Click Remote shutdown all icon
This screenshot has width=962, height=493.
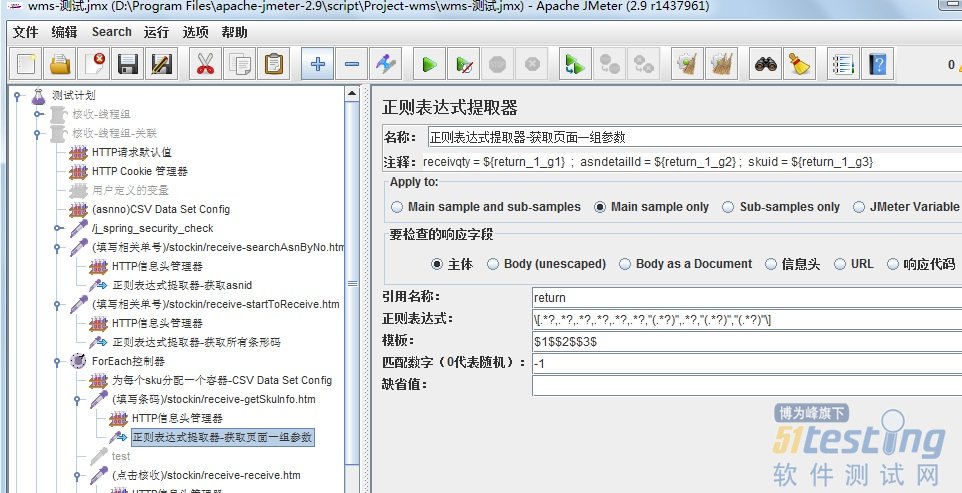[x=644, y=64]
